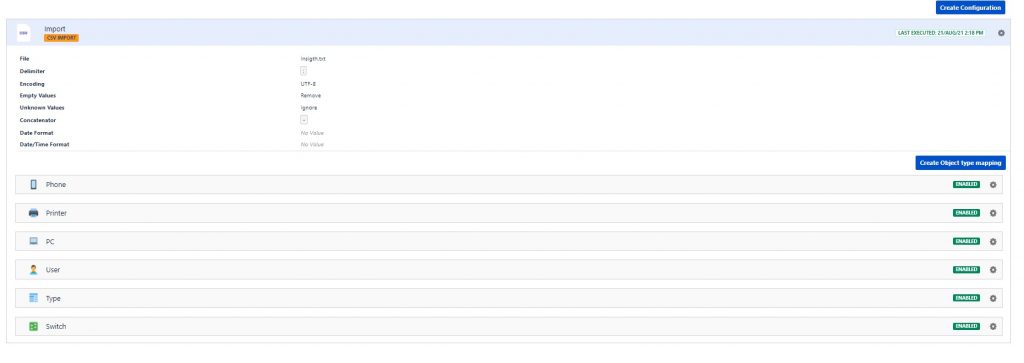
Task: Click the Create Configuration button
Action: click(970, 8)
